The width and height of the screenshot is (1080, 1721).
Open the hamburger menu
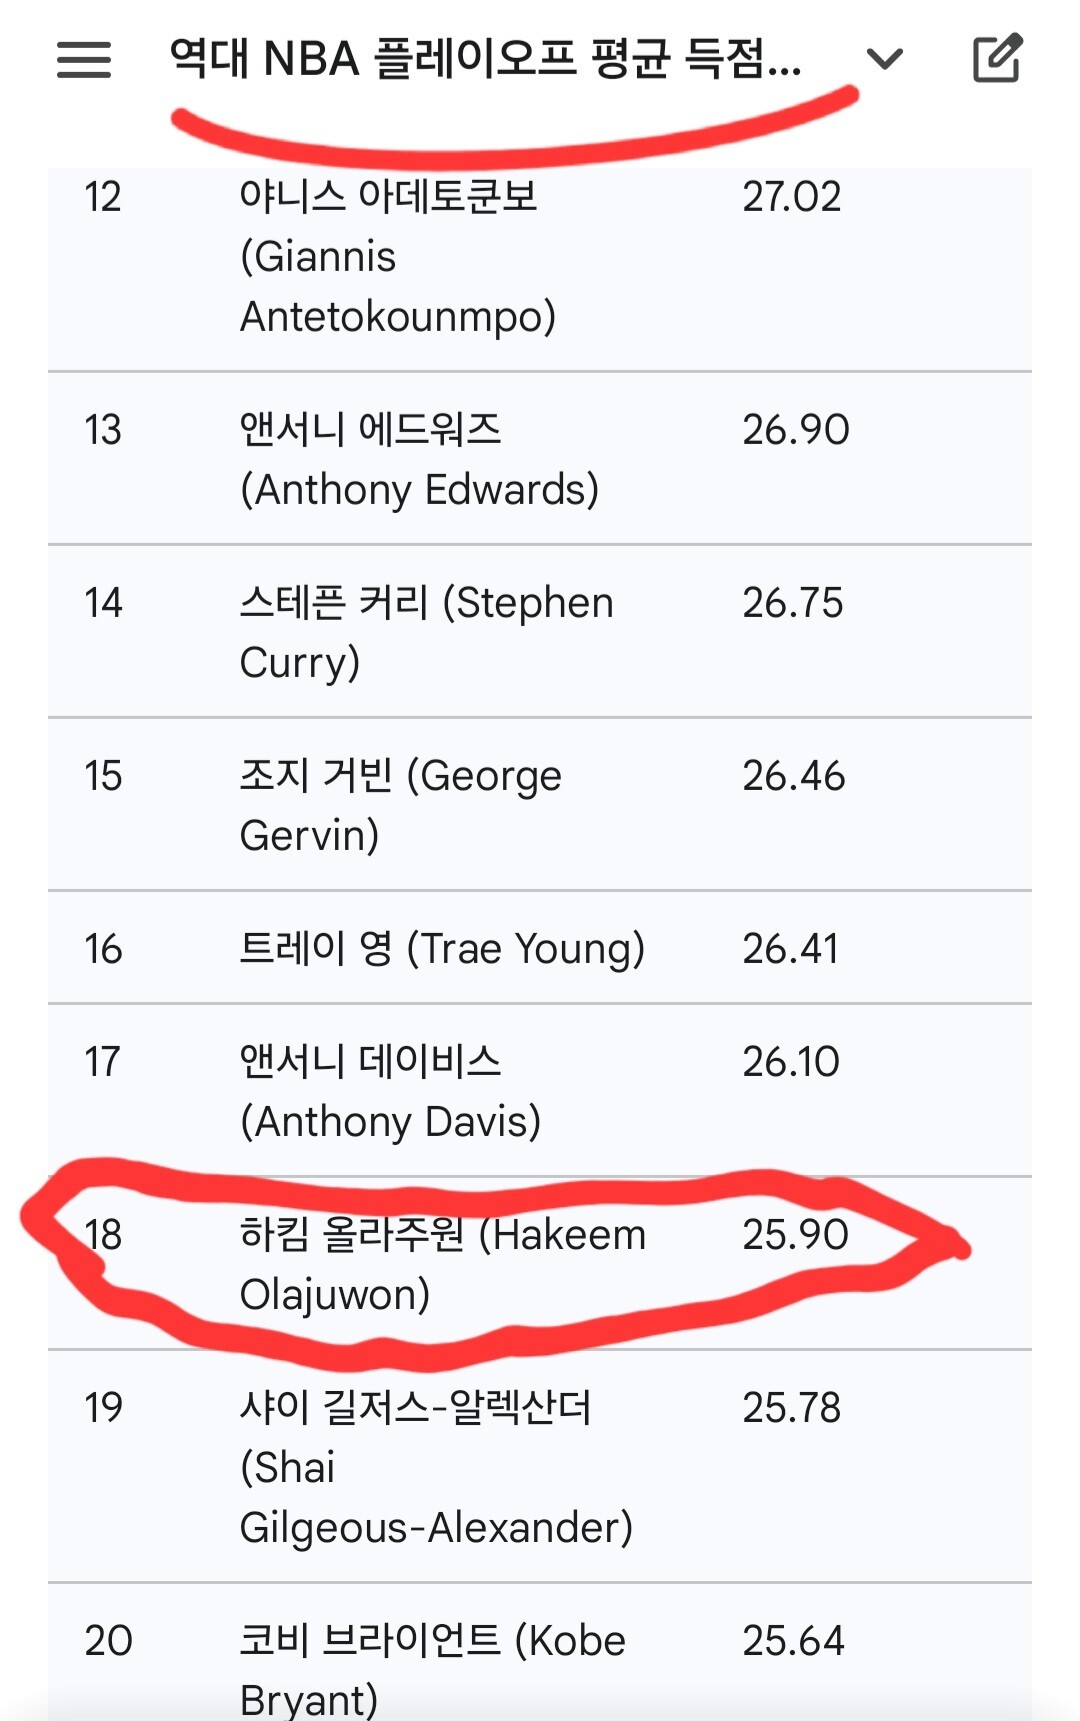coord(84,60)
